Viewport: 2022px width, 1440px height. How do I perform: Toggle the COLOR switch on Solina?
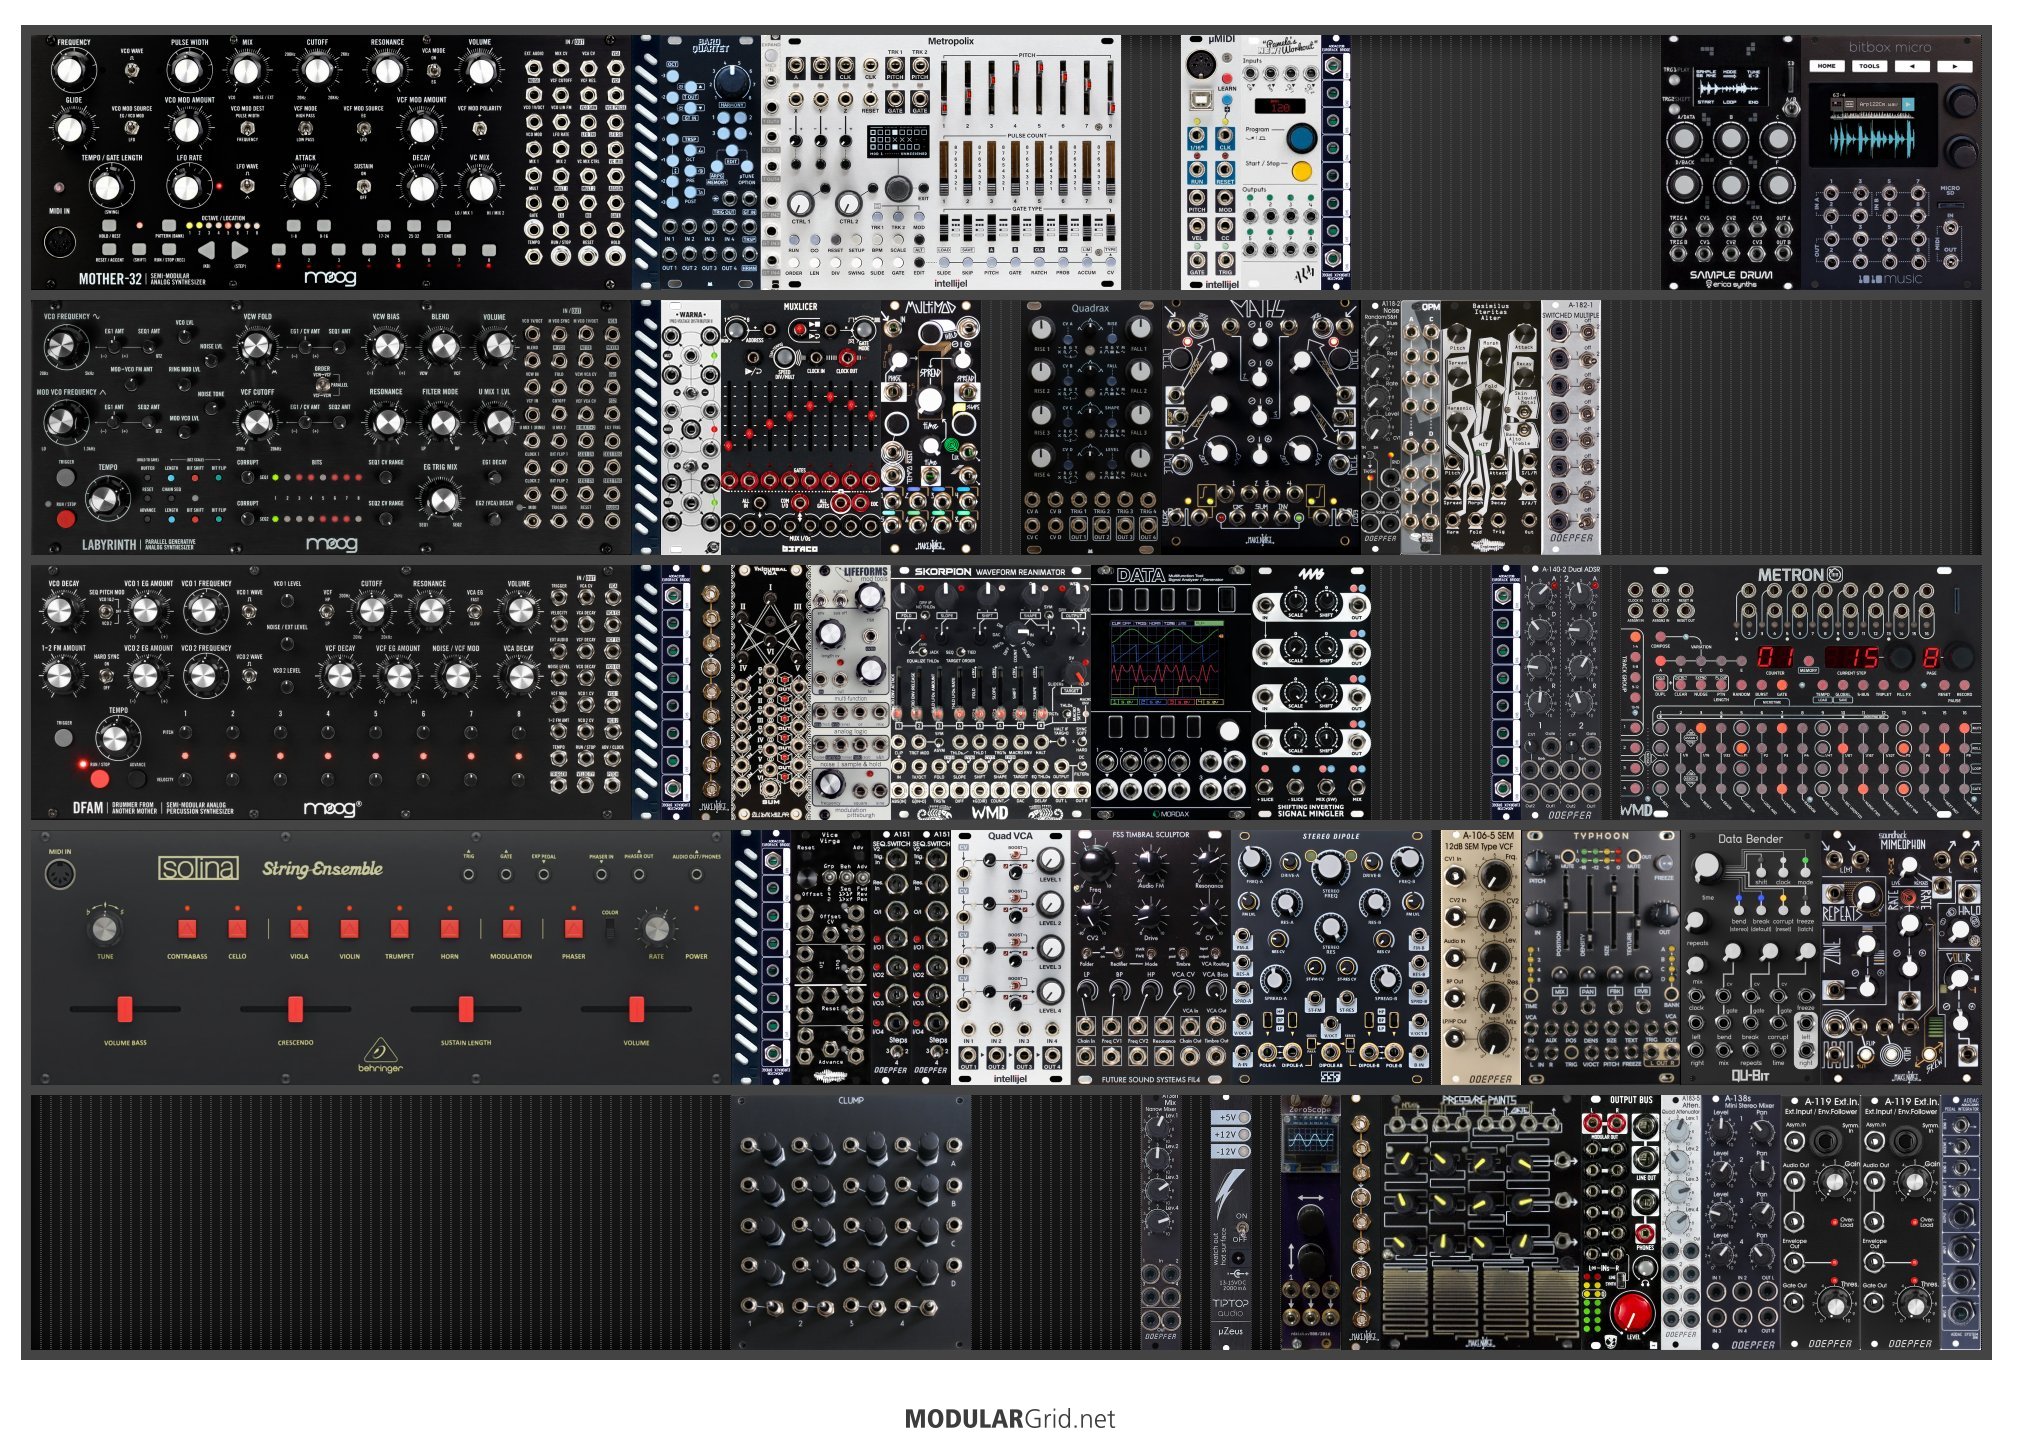(610, 930)
